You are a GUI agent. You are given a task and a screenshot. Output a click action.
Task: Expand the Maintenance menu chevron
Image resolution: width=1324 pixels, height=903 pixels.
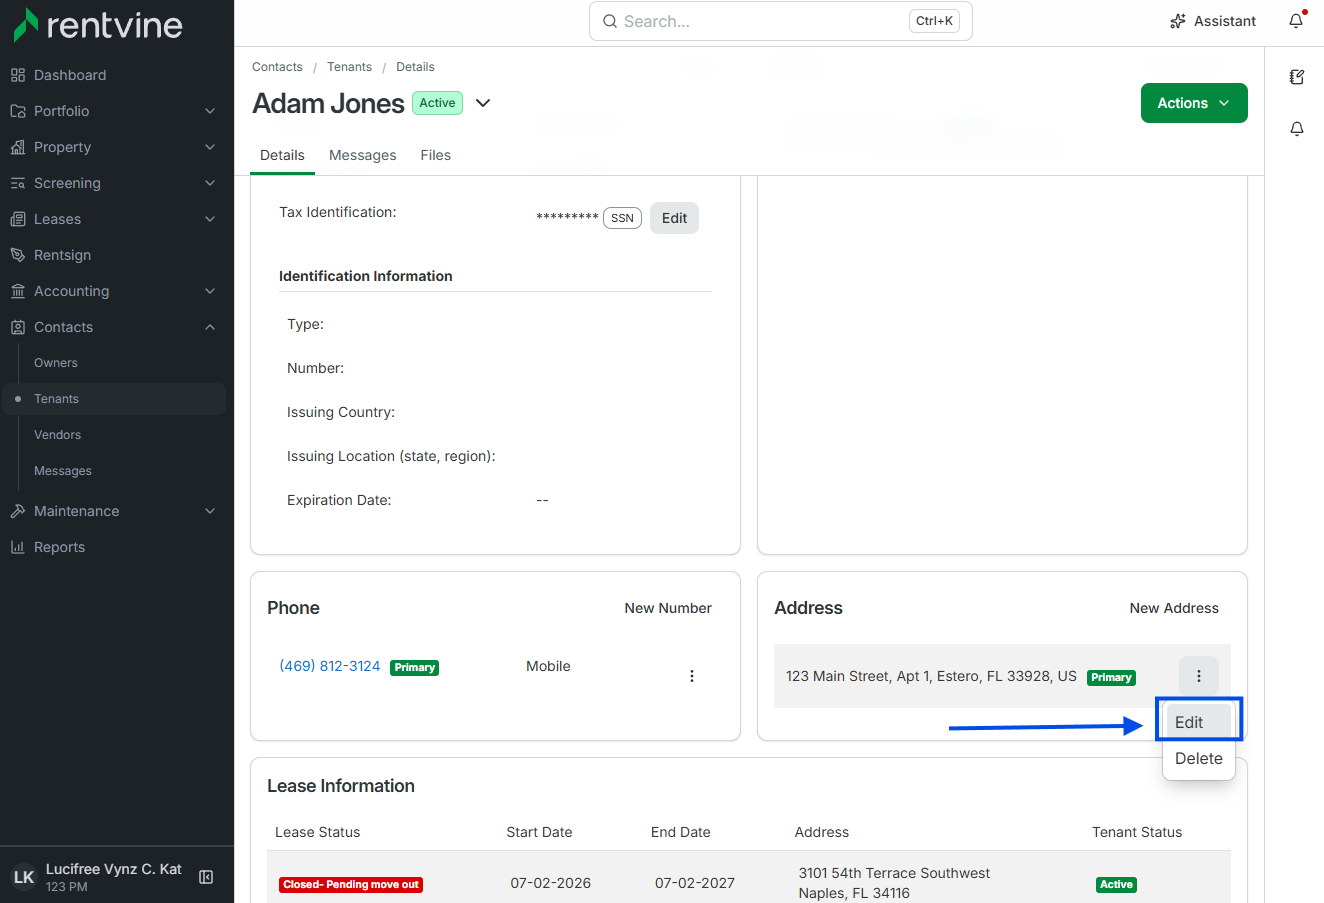point(210,511)
